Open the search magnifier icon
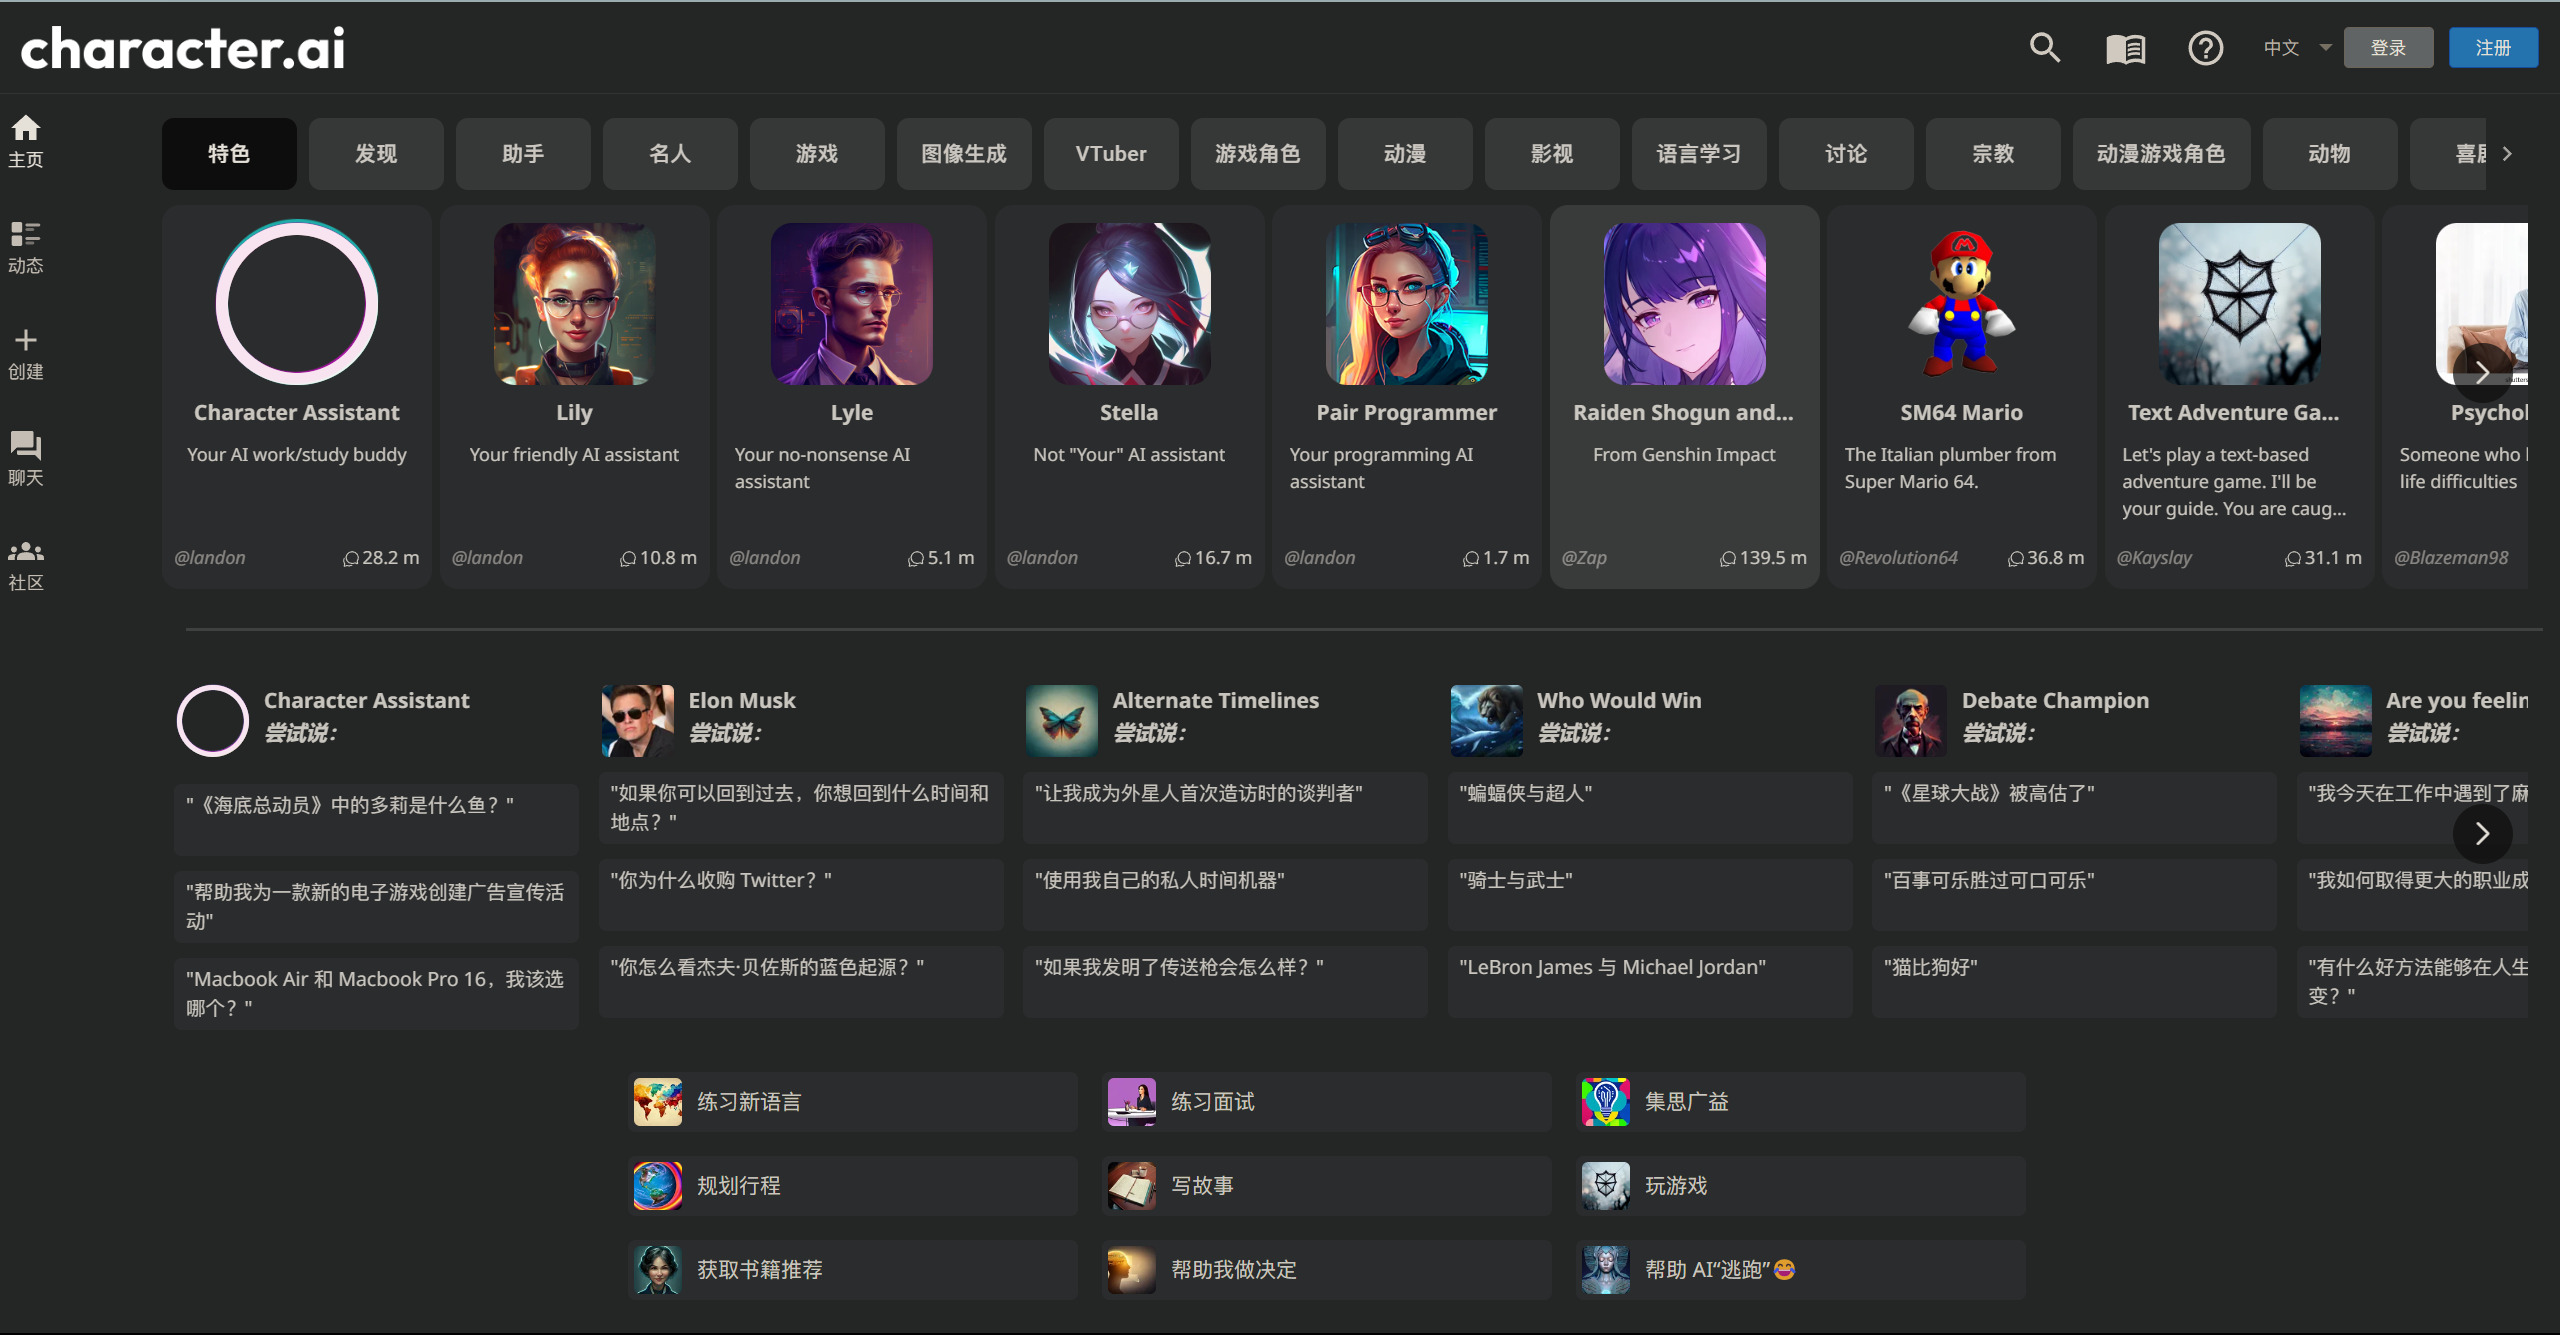Viewport: 2560px width, 1335px height. pyautogui.click(x=2044, y=48)
